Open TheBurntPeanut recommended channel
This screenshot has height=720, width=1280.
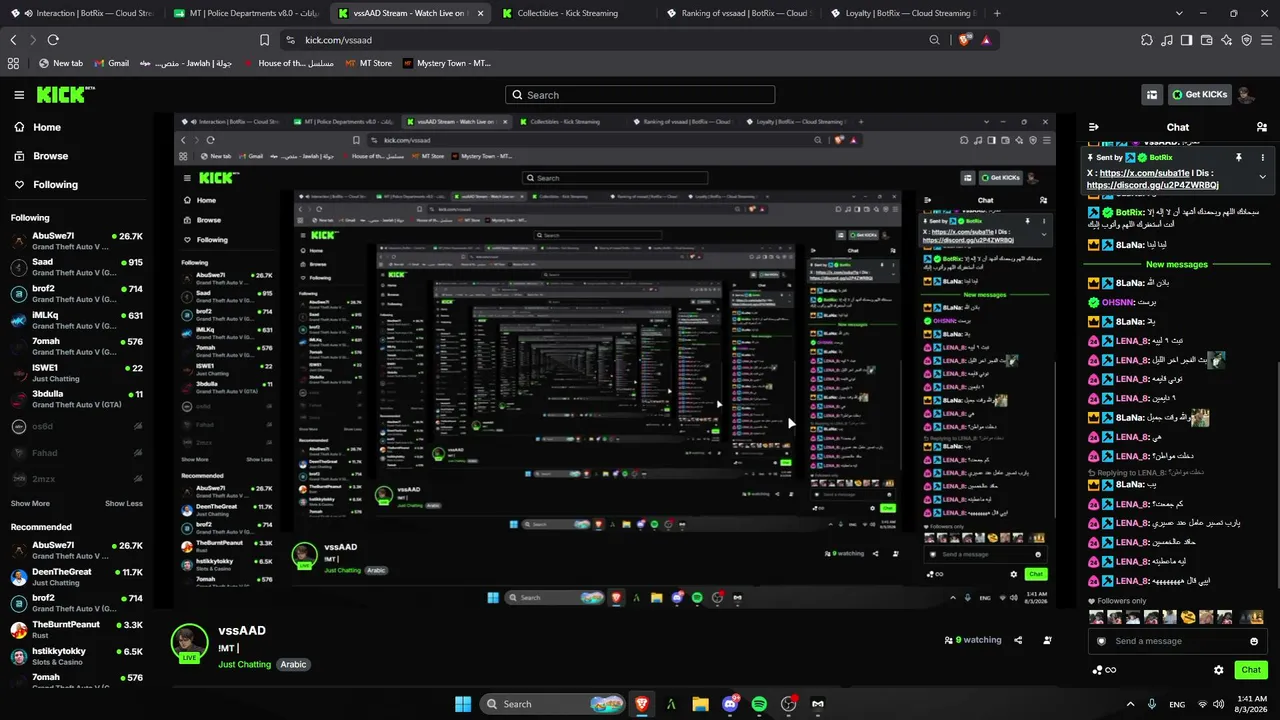click(77, 629)
